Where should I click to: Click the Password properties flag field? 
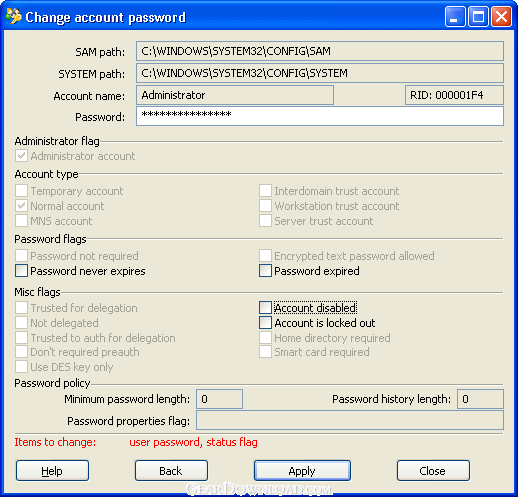(x=350, y=420)
